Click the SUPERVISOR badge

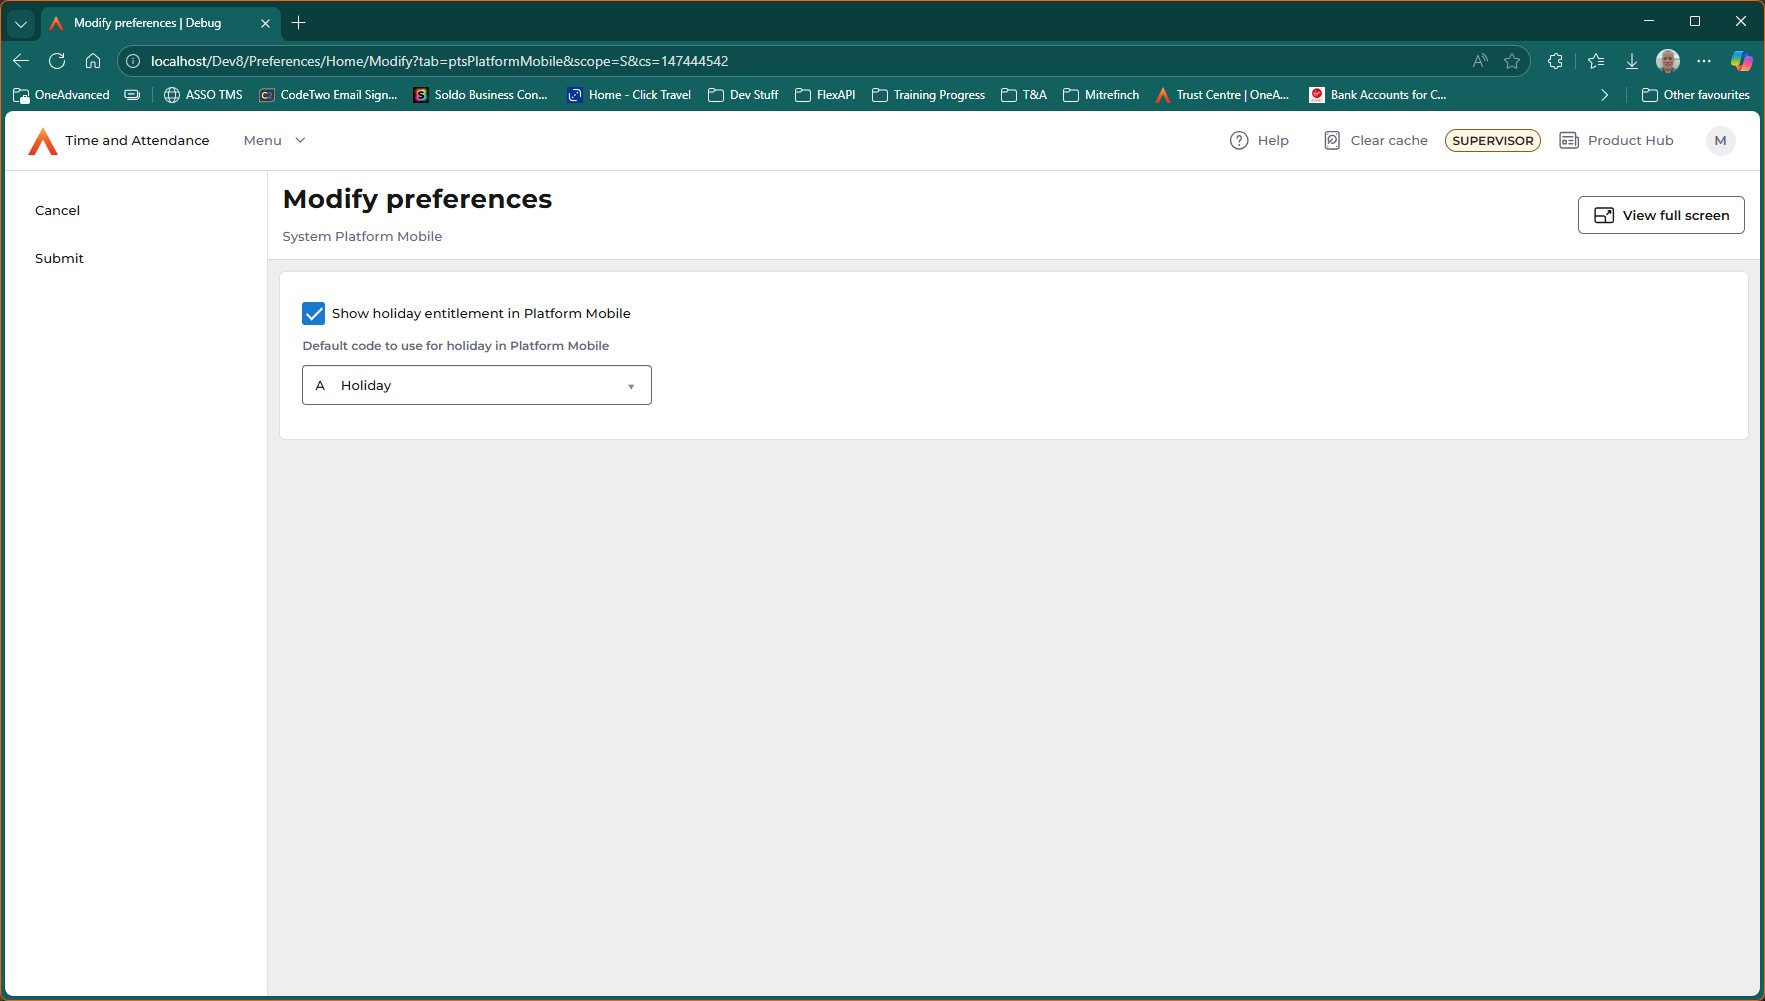(x=1493, y=141)
